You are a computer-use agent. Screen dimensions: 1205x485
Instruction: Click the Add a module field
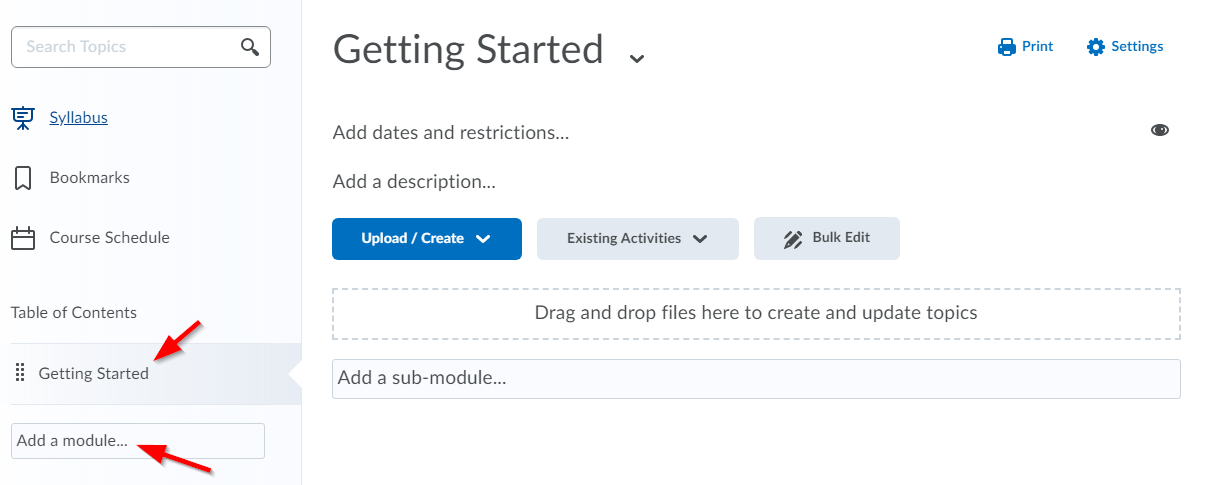pos(138,441)
